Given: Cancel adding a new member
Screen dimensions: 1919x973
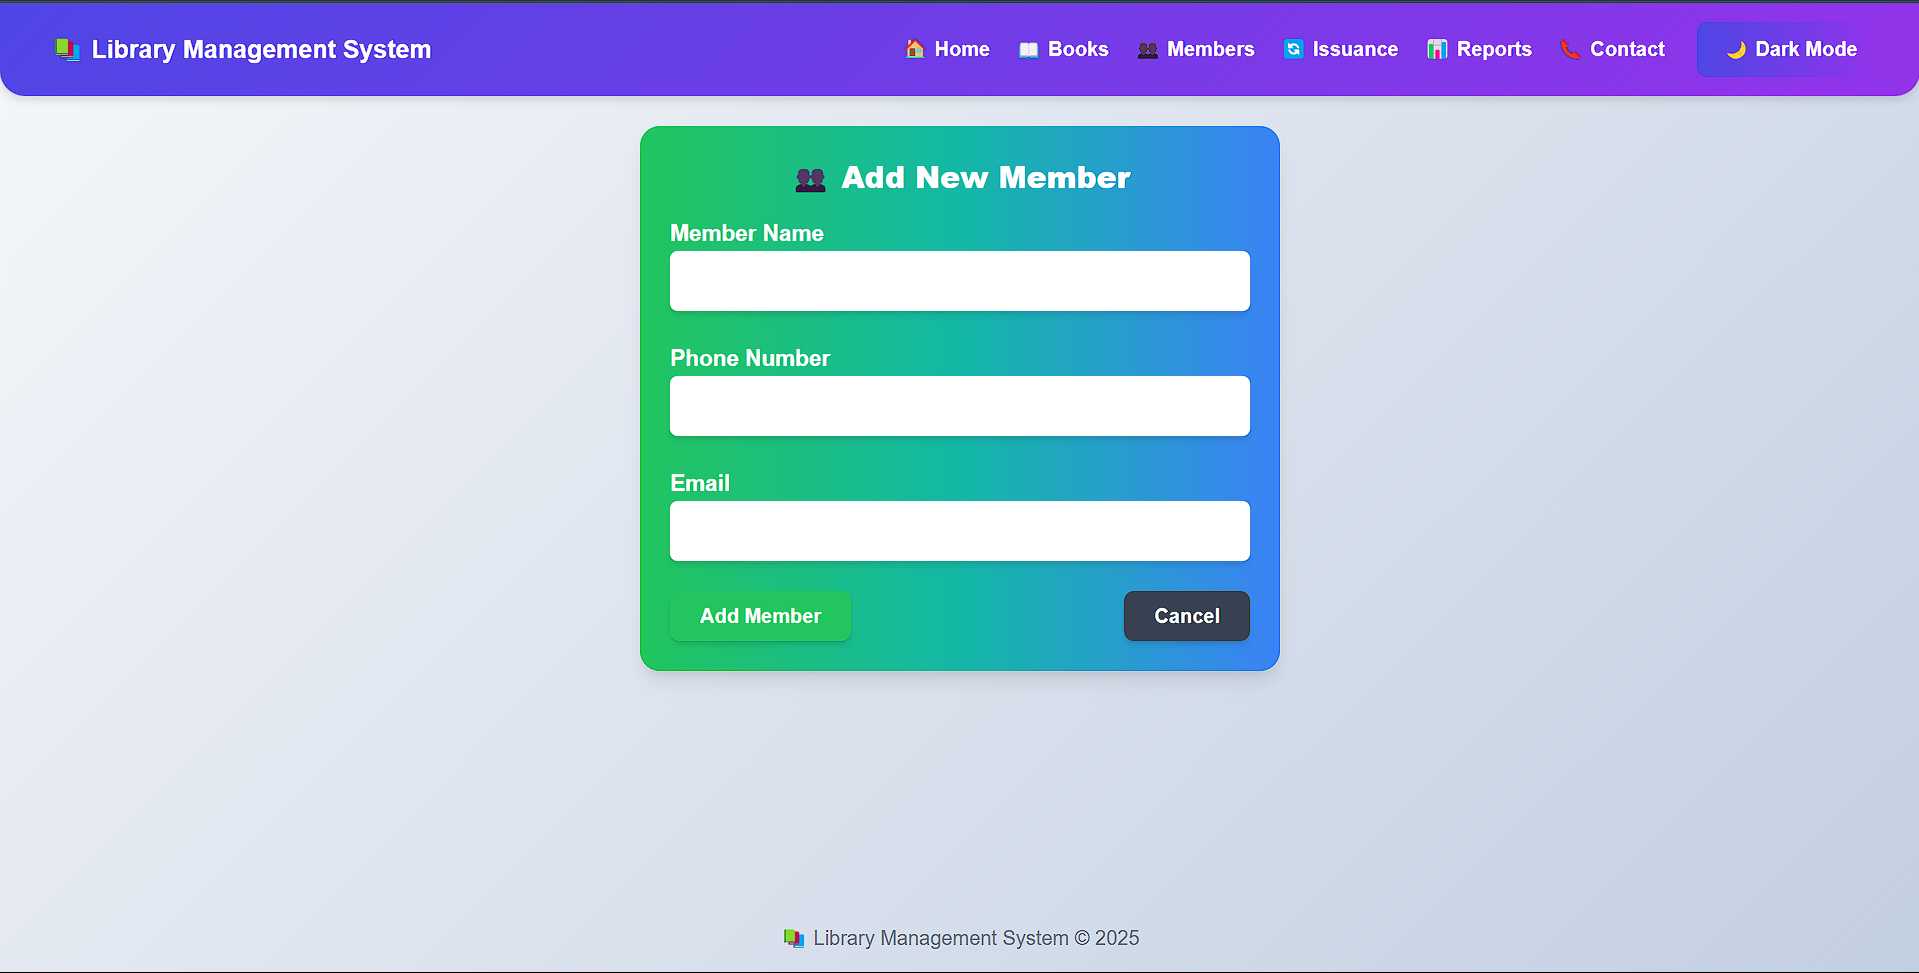Looking at the screenshot, I should coord(1186,616).
